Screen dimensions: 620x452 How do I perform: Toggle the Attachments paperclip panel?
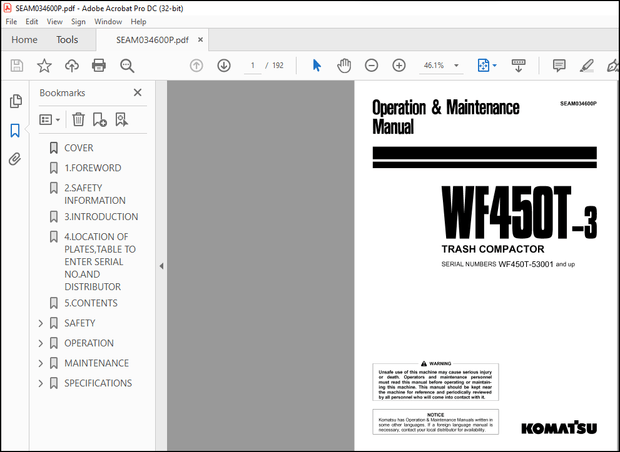point(15,159)
